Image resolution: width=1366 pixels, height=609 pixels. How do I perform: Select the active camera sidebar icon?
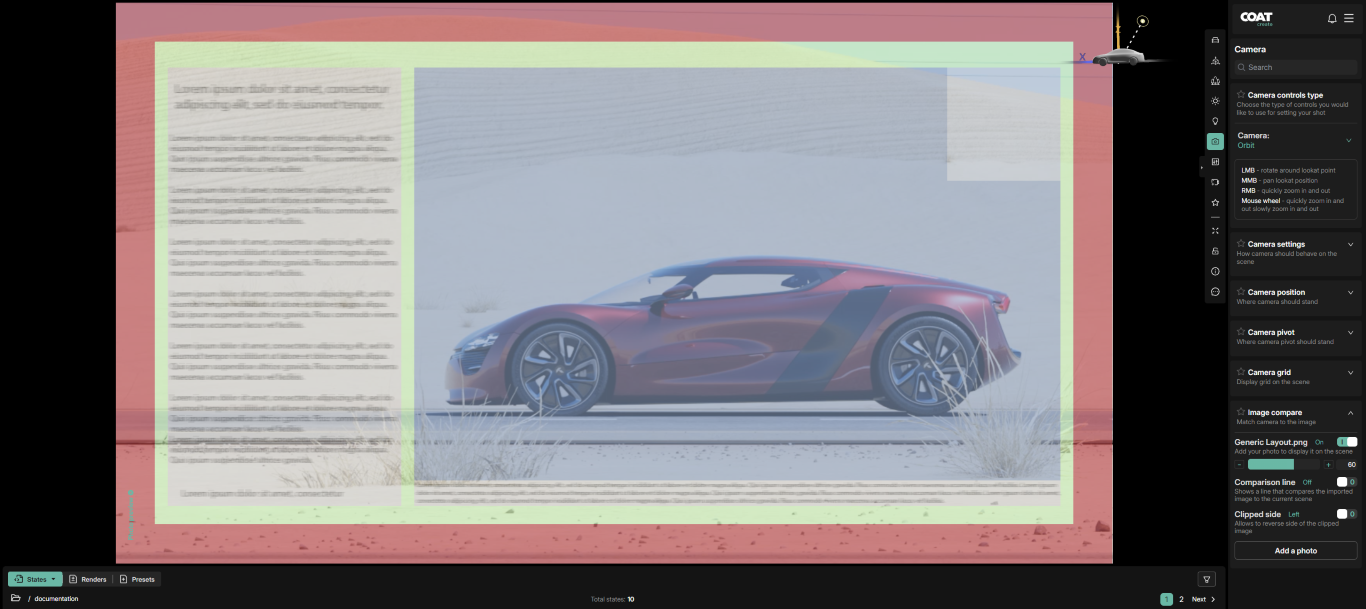point(1215,142)
